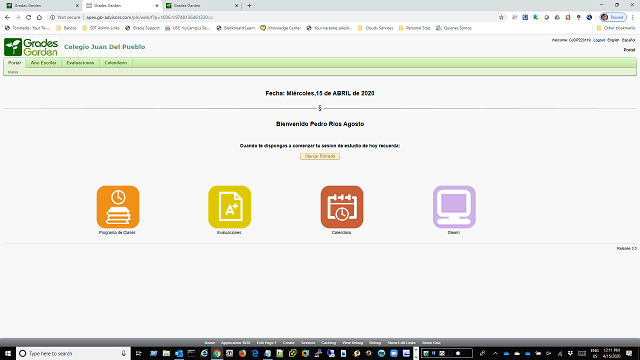Switch to the third Grades Garden browser tab
640x360 pixels.
[202, 6]
